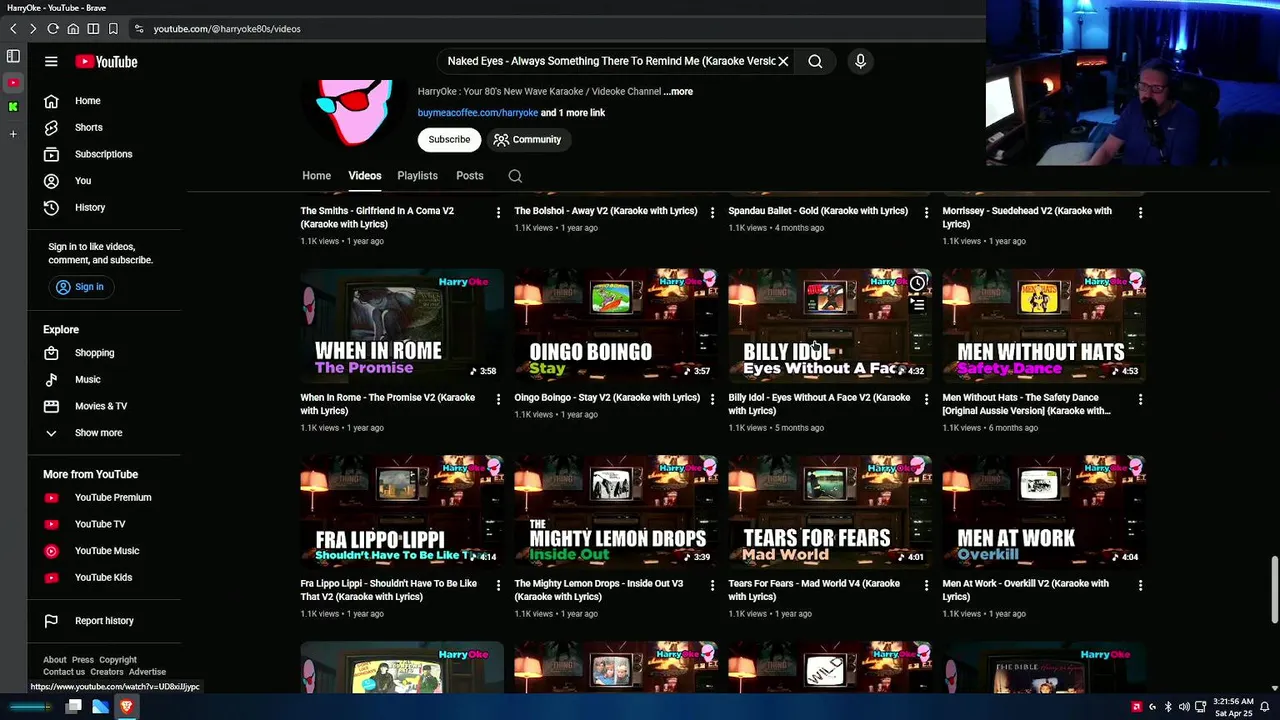Subscribe to the HarryOke channel
The height and width of the screenshot is (720, 1280).
tap(449, 140)
